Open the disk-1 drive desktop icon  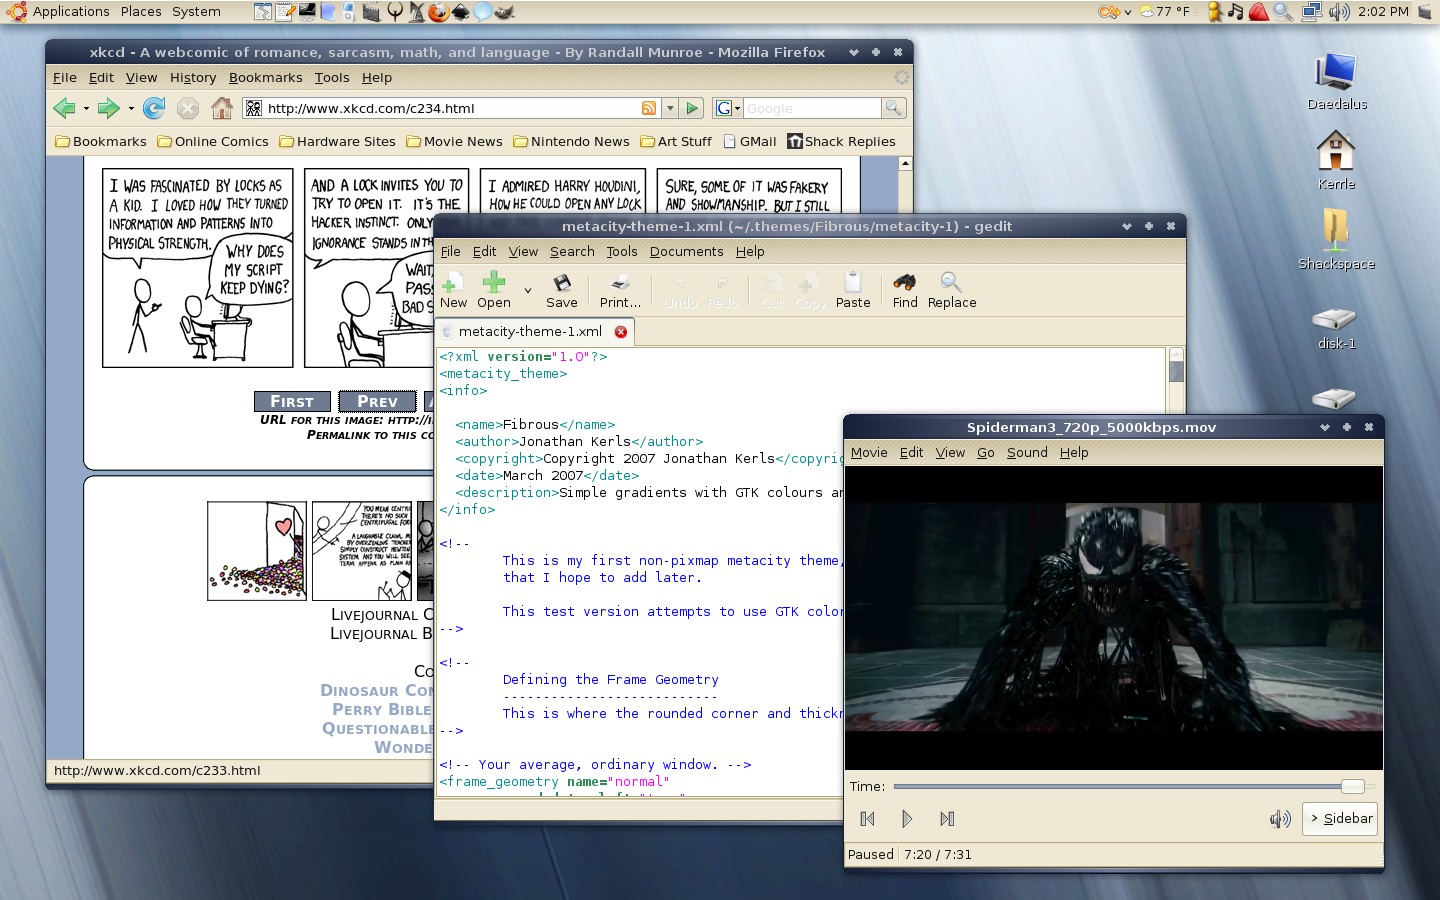point(1337,328)
